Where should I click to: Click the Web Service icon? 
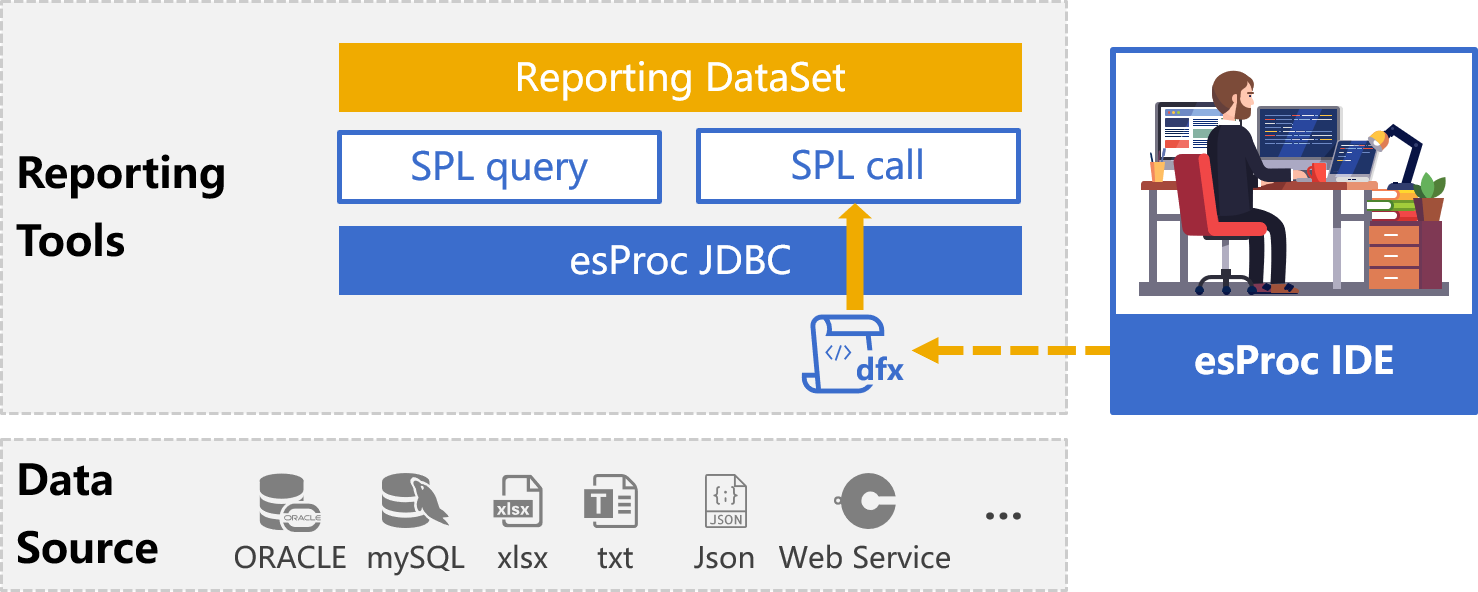point(867,501)
